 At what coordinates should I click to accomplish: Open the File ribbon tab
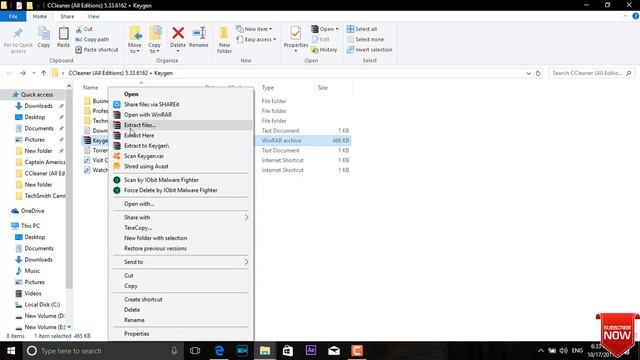13,16
